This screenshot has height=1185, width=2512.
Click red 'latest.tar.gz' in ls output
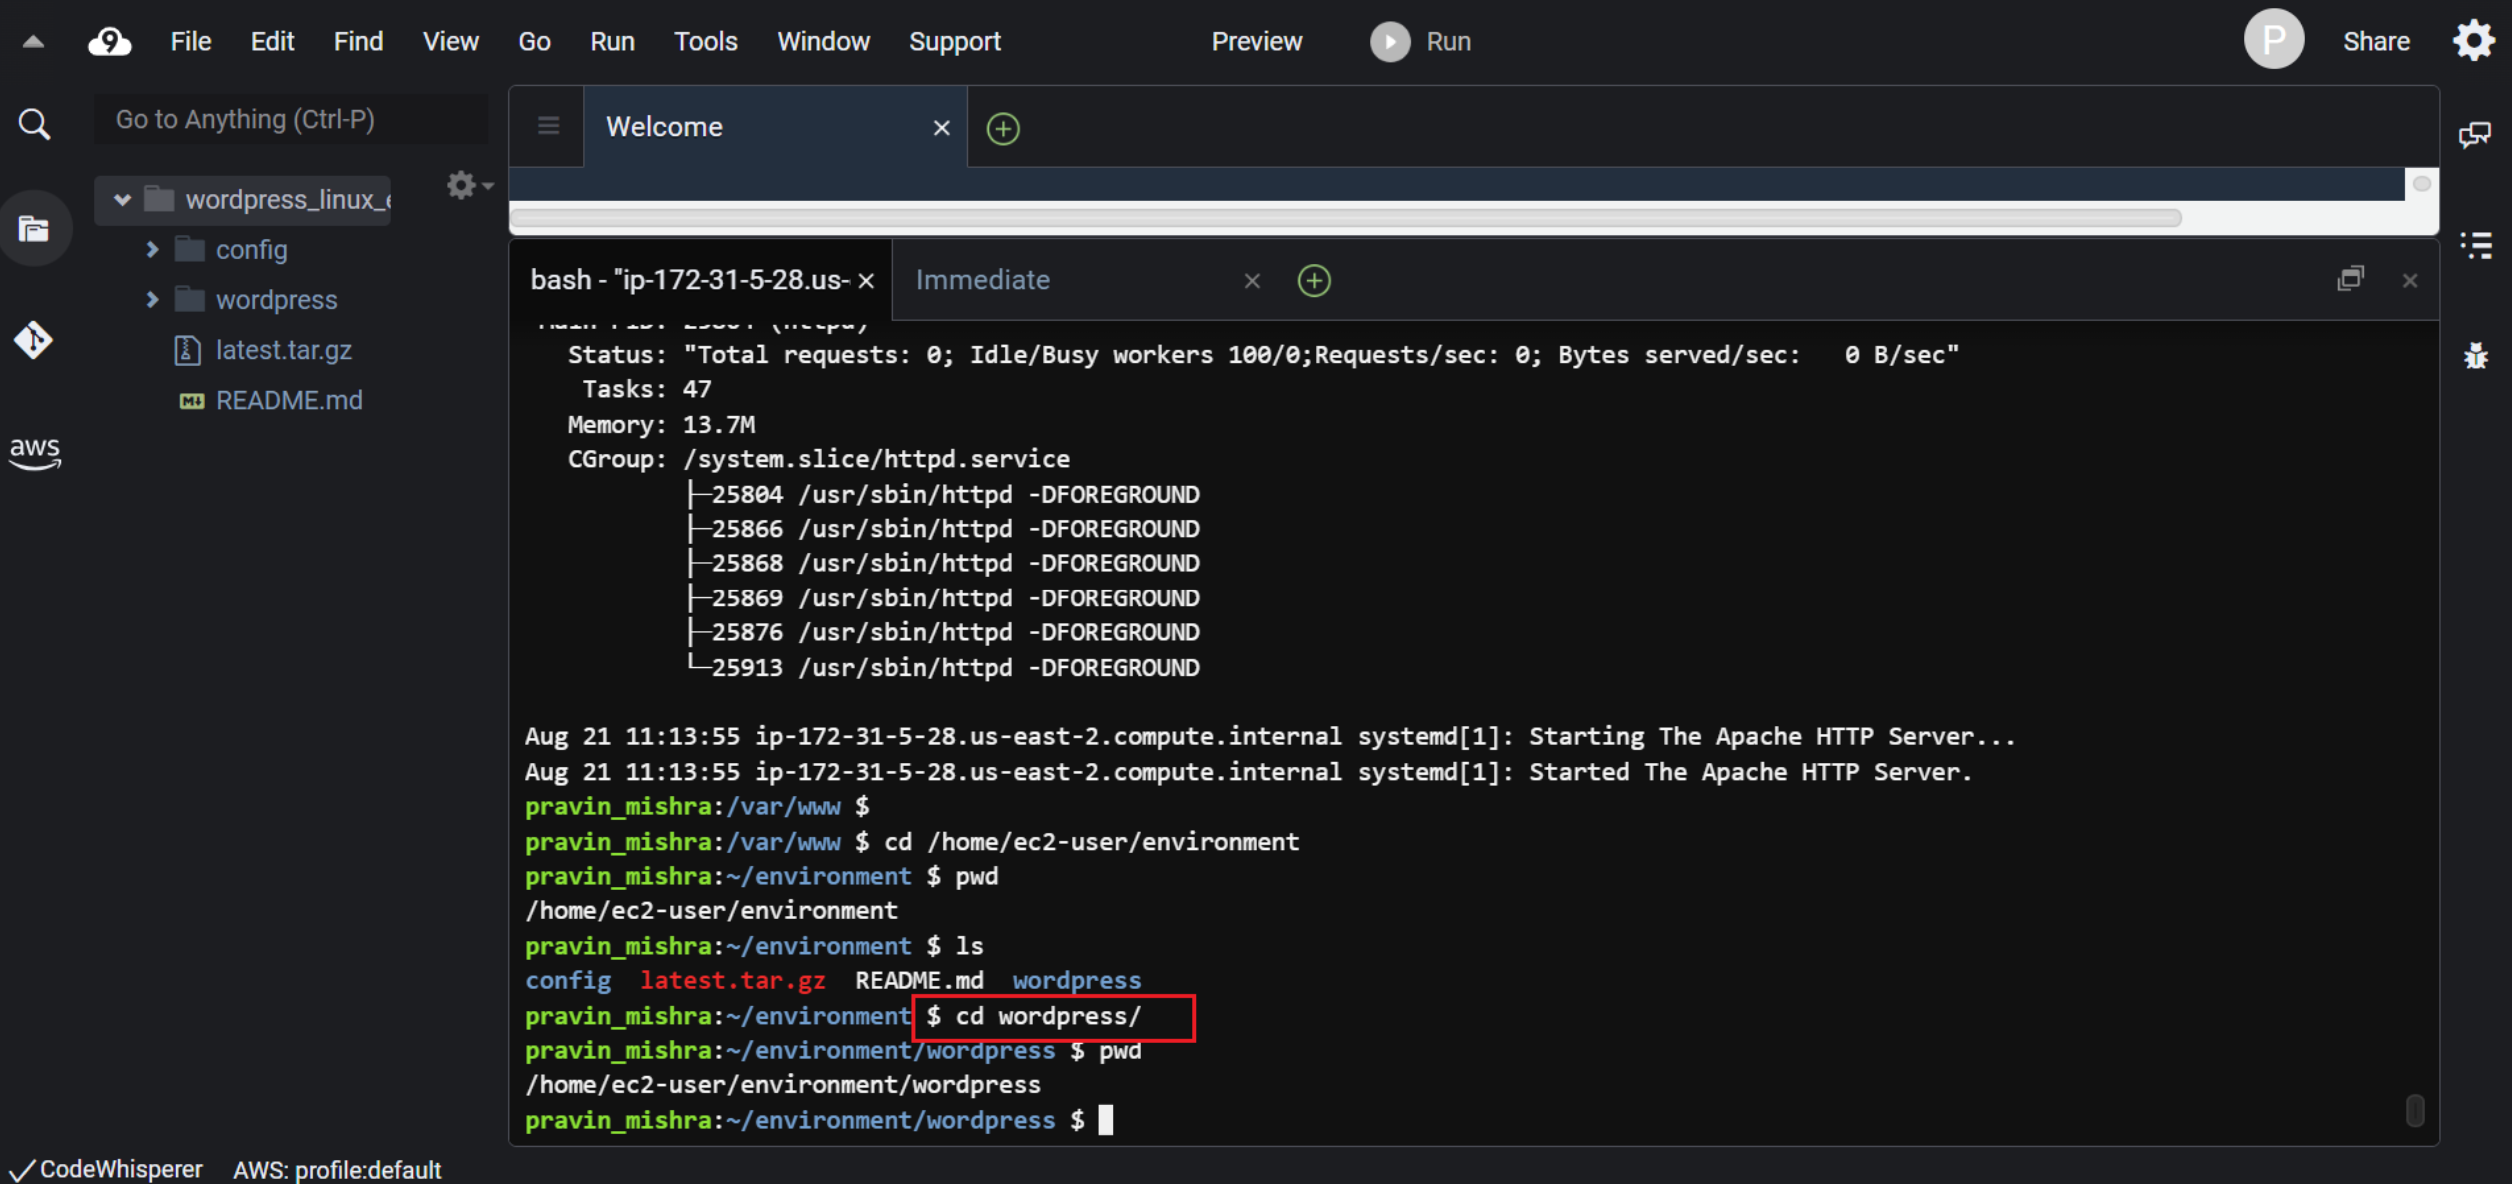733,981
